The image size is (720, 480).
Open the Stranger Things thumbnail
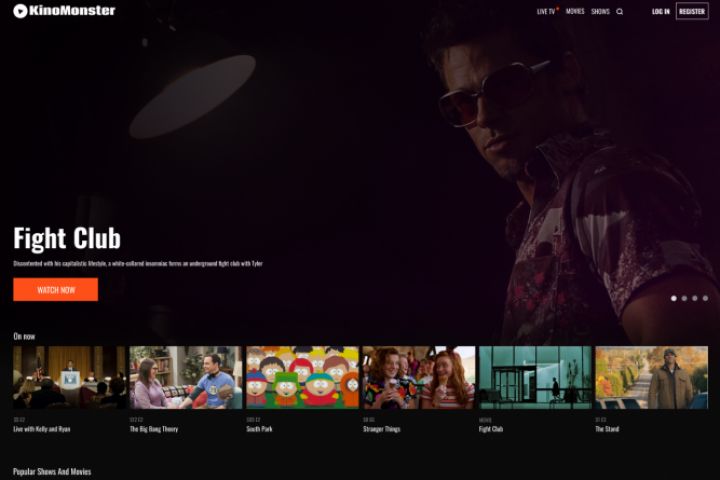419,378
